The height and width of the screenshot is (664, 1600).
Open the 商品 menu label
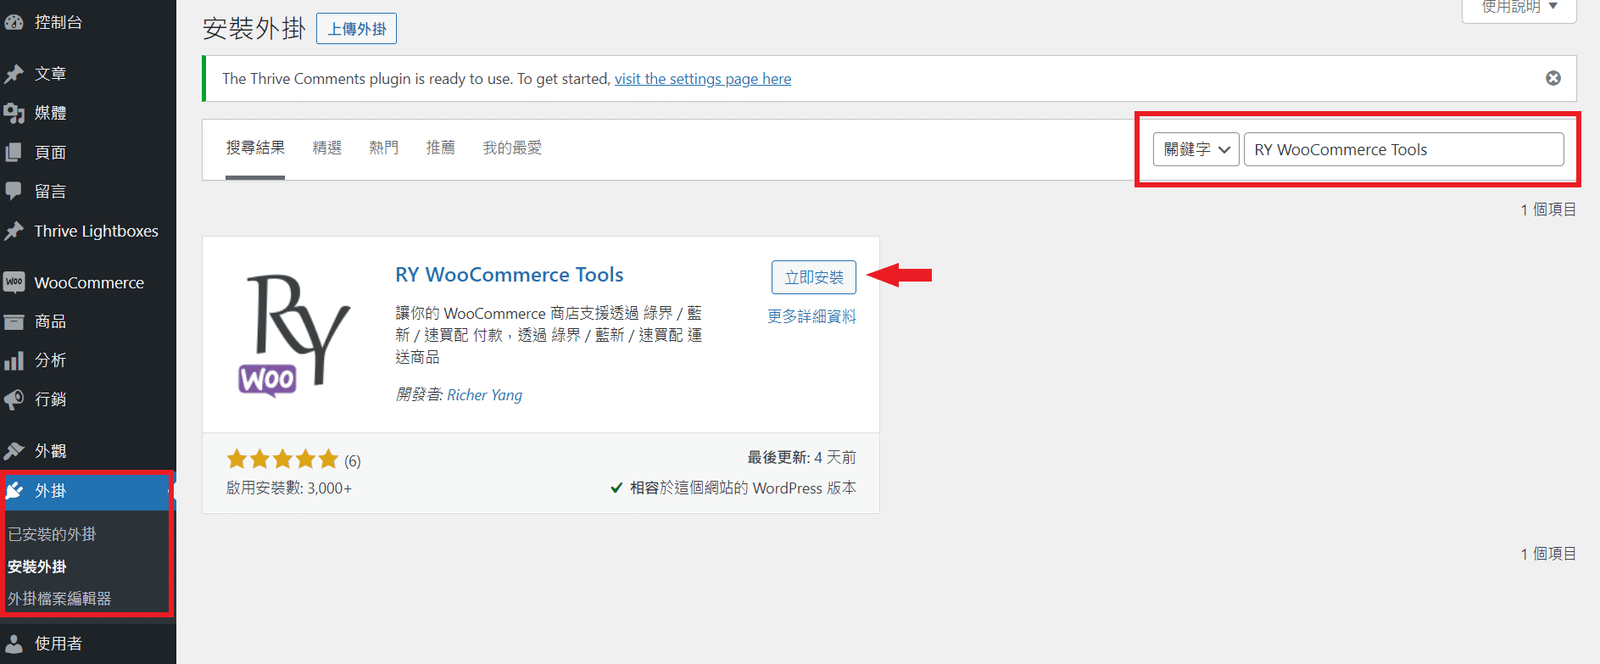[50, 321]
